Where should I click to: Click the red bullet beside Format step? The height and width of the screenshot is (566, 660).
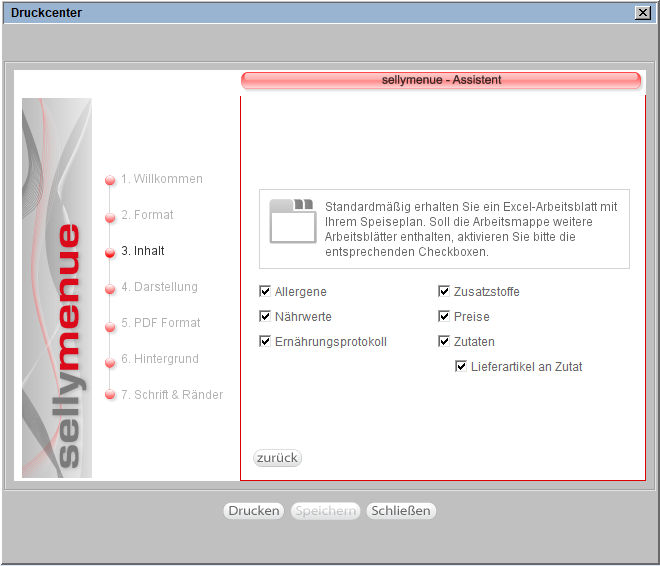[x=110, y=217]
